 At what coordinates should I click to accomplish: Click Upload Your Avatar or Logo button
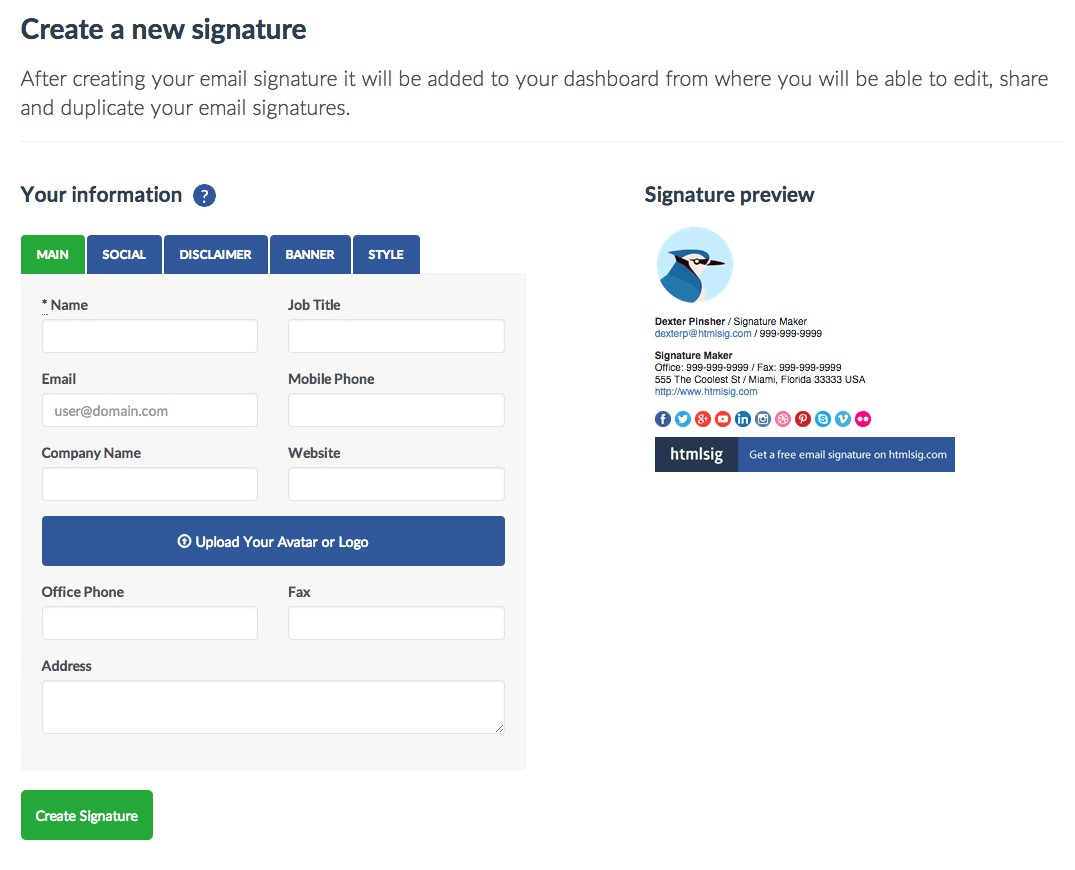click(273, 541)
